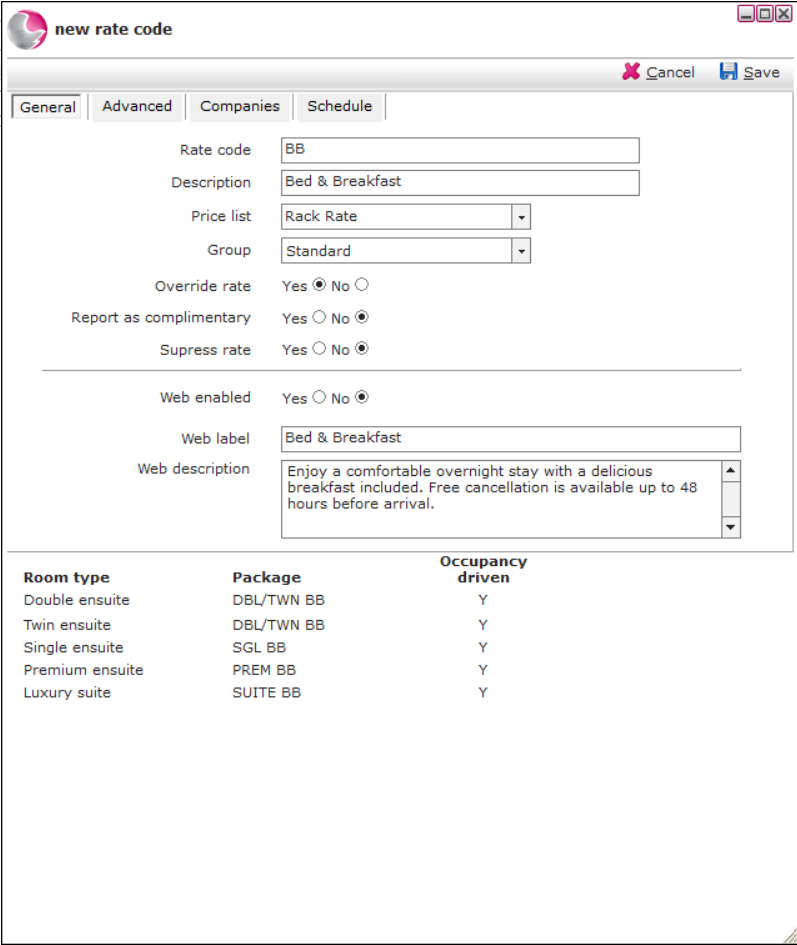The width and height of the screenshot is (797, 945).
Task: Click the window resize grip corner
Action: coord(788,936)
